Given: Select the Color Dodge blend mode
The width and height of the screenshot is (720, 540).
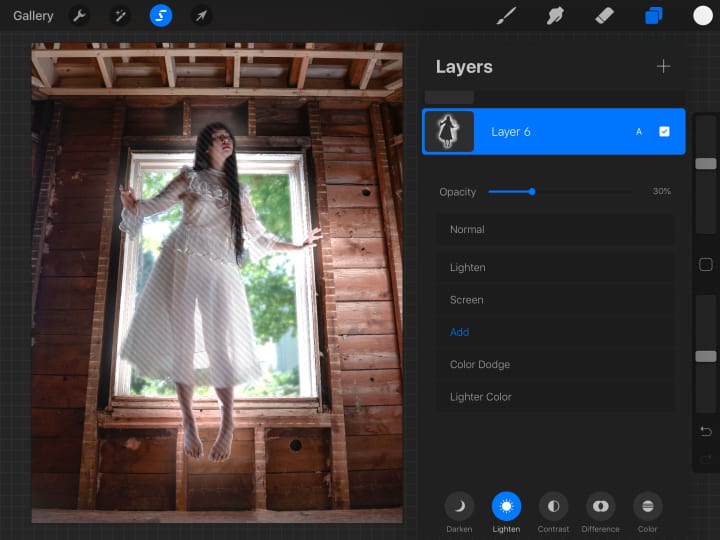Looking at the screenshot, I should pyautogui.click(x=479, y=365).
